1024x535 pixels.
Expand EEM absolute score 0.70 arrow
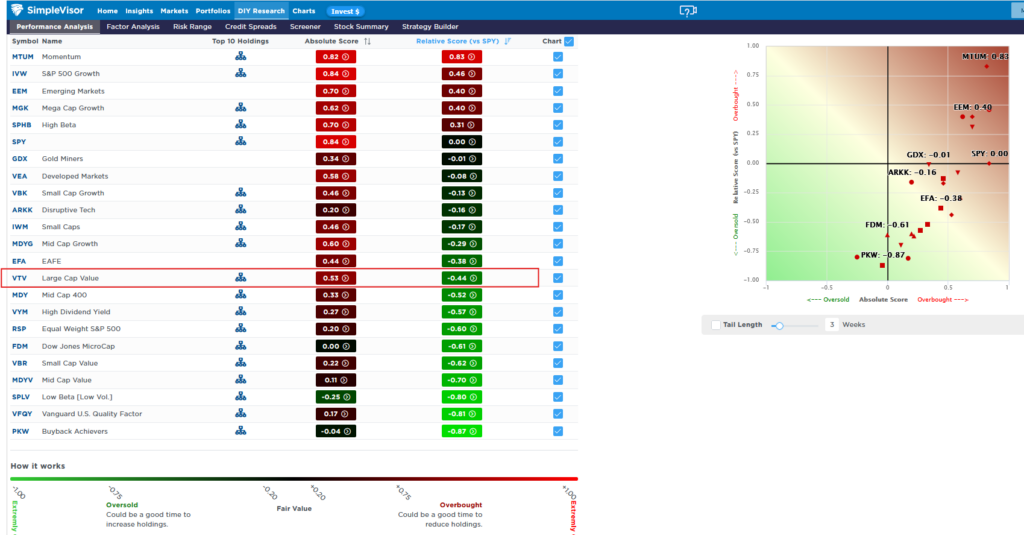[x=346, y=91]
